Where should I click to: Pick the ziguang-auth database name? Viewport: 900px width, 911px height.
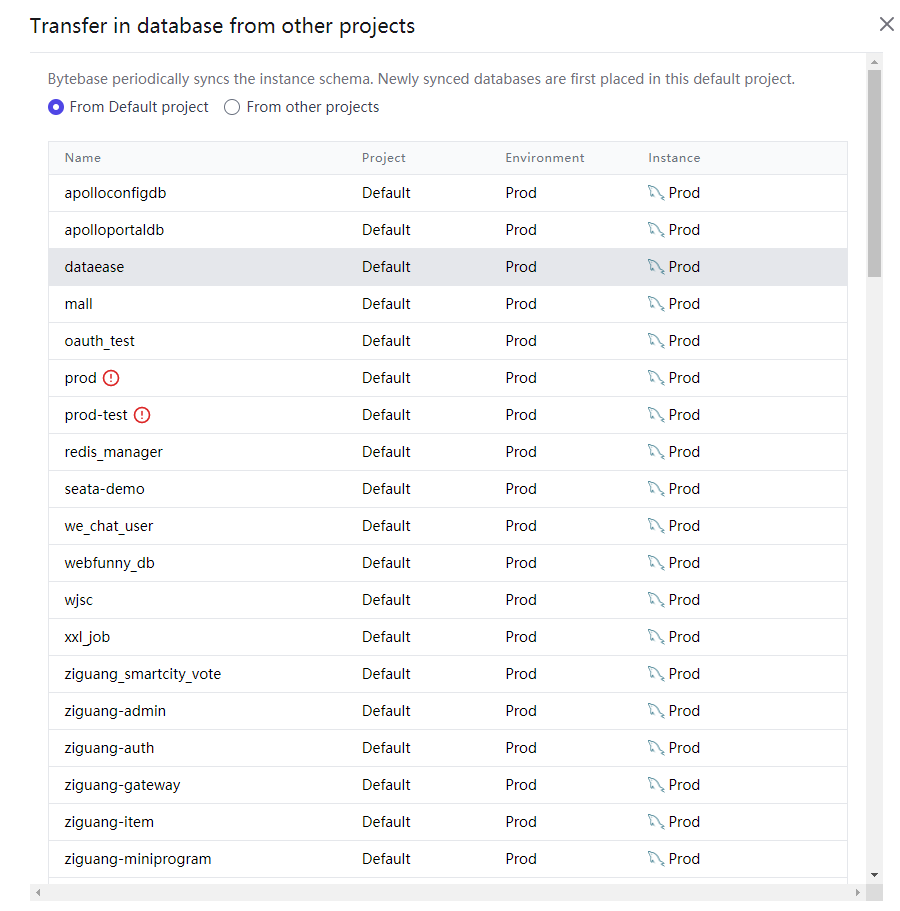pos(109,748)
